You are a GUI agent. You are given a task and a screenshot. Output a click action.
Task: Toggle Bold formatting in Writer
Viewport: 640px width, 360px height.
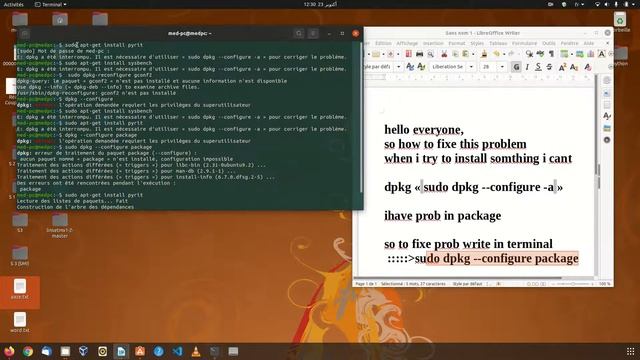coord(516,67)
